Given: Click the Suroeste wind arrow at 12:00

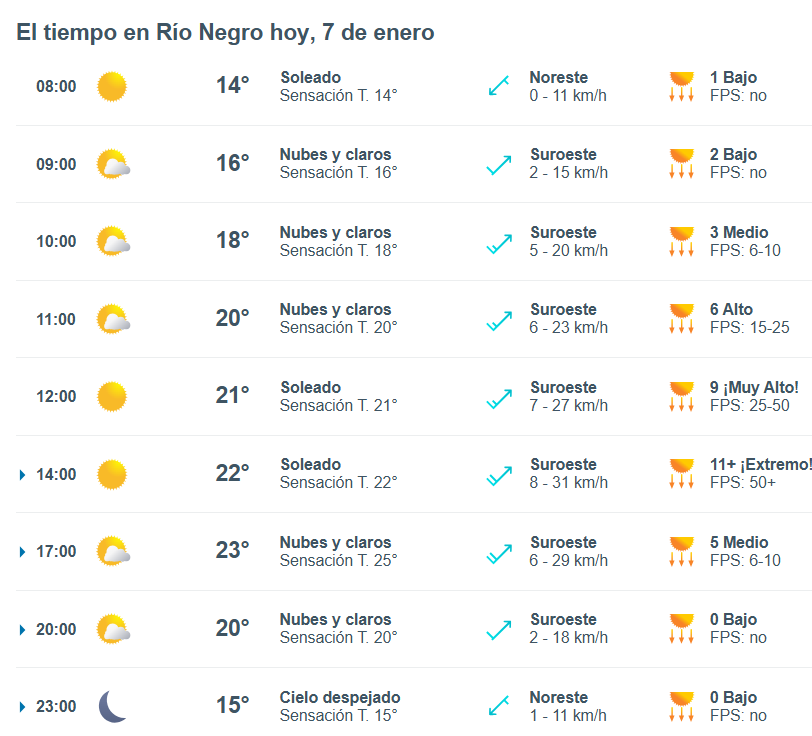Looking at the screenshot, I should (499, 397).
